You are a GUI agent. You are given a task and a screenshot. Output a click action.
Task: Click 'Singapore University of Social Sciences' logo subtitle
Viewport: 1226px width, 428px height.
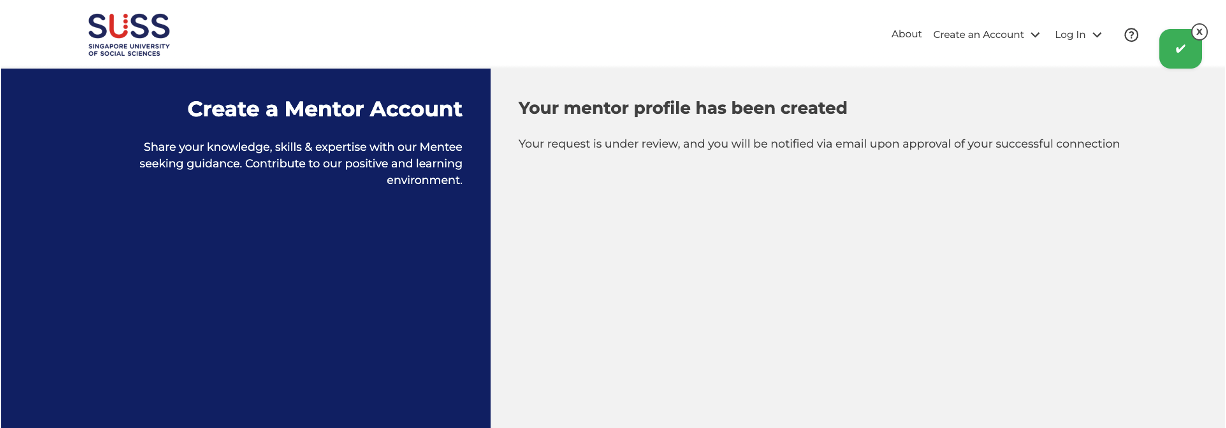tap(128, 49)
